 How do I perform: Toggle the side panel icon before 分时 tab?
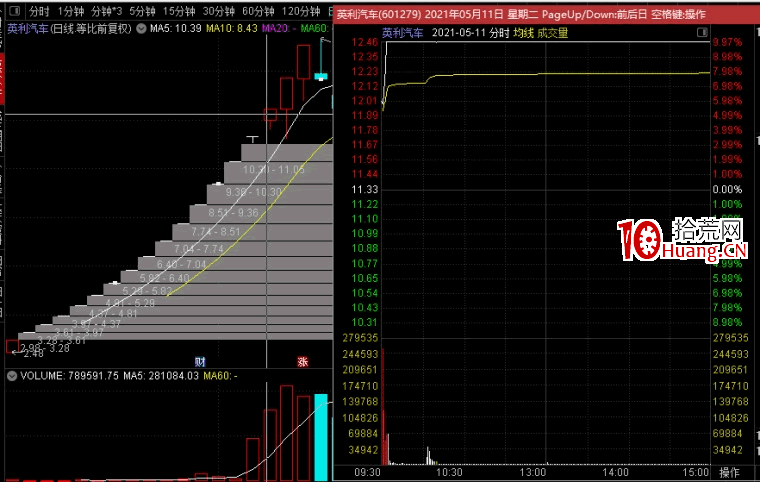[15, 10]
